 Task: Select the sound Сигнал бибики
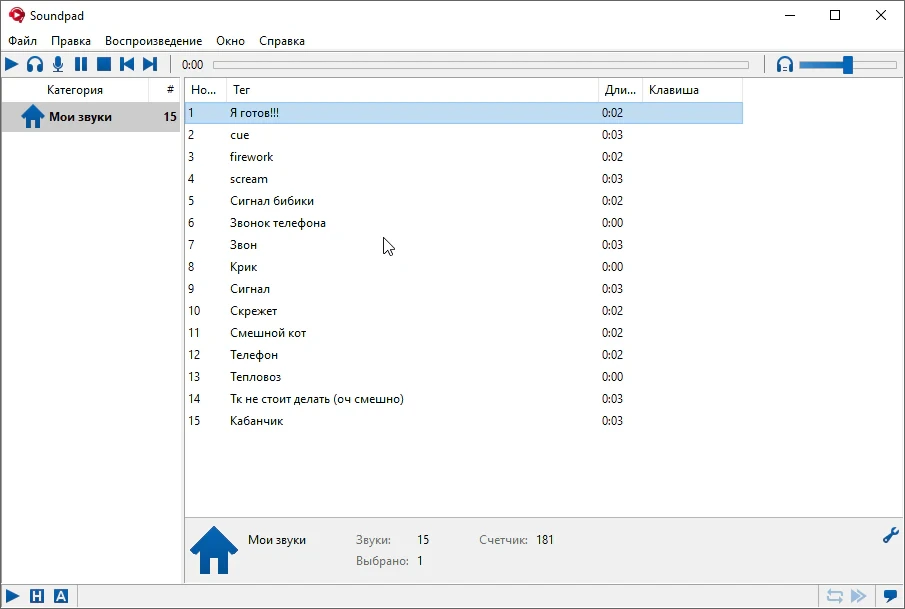point(463,201)
